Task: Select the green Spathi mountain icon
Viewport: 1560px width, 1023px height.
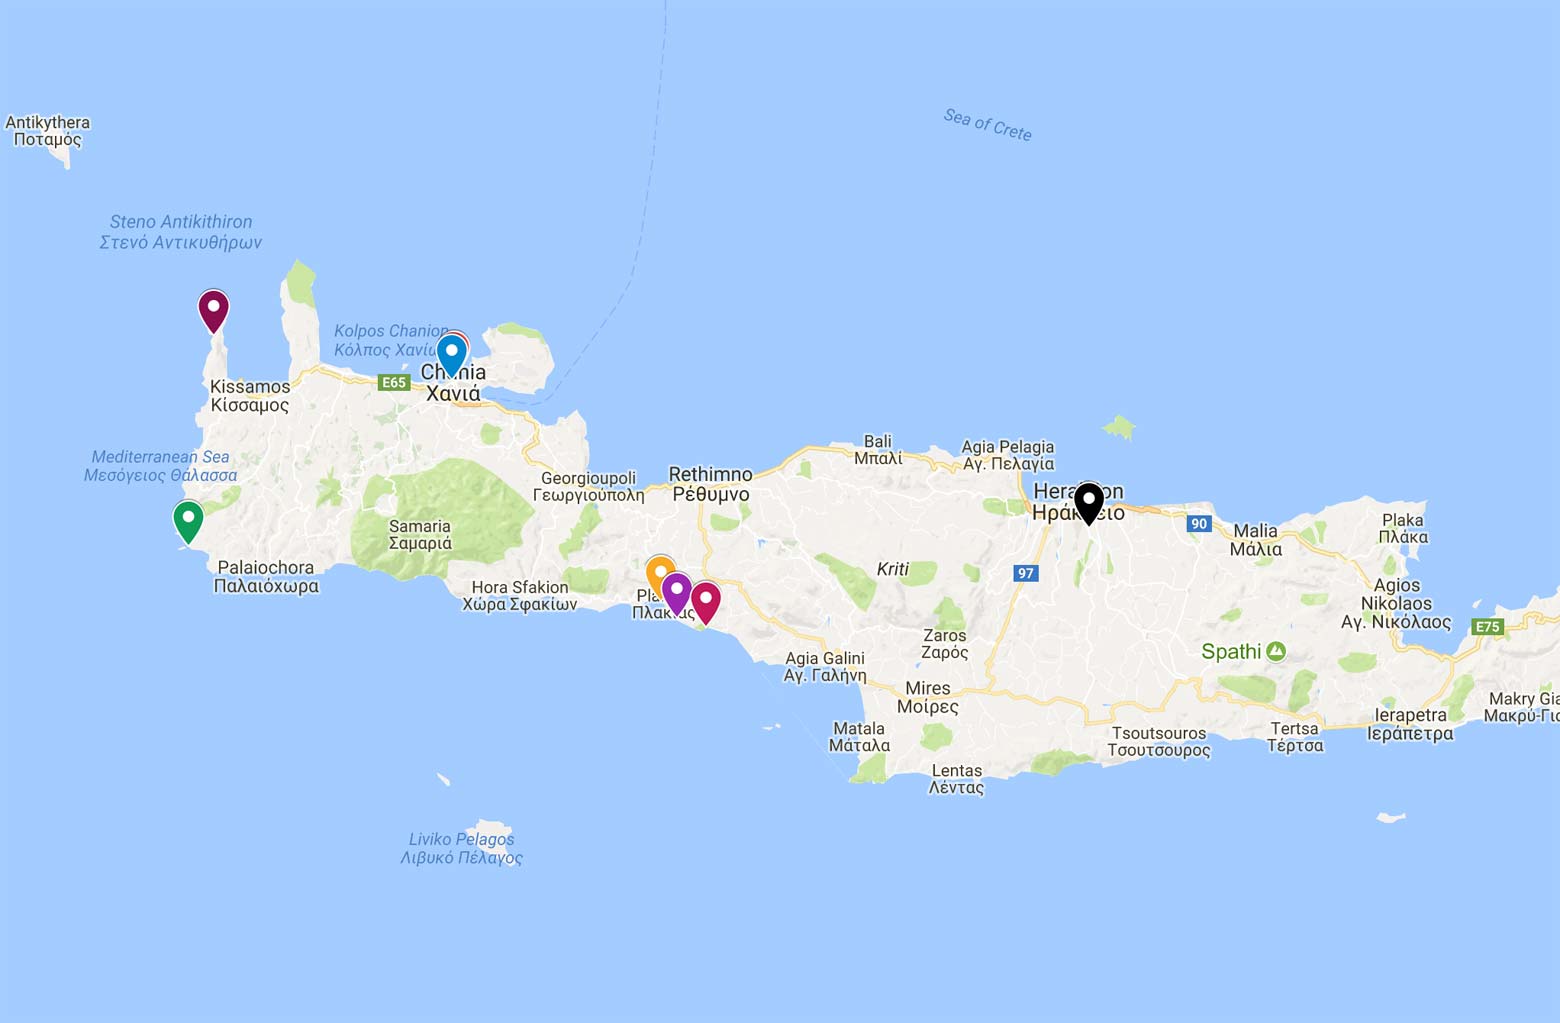Action: (x=1276, y=651)
